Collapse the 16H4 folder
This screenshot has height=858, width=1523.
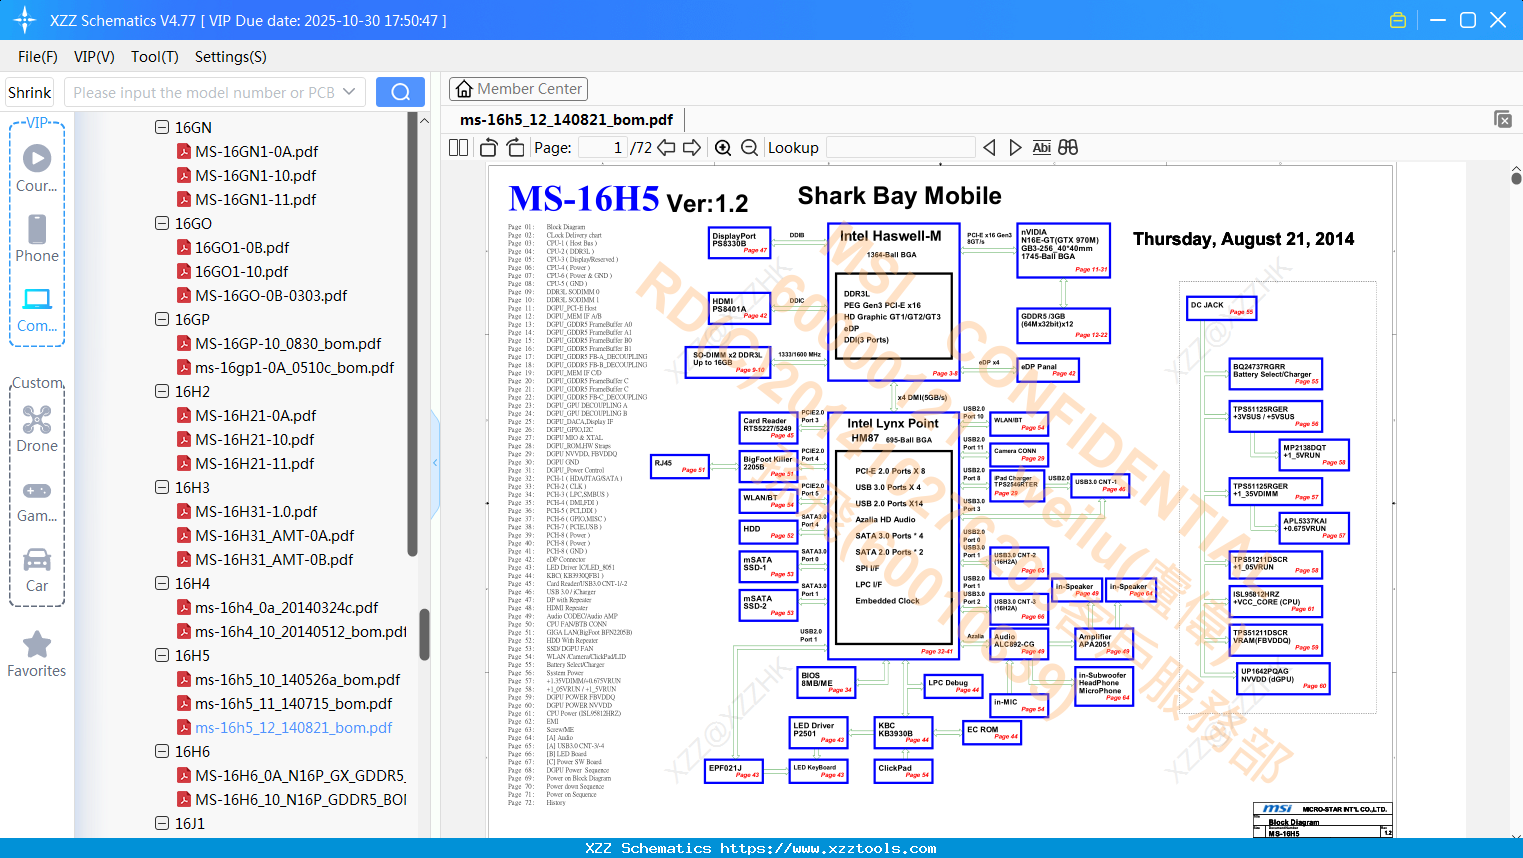click(x=162, y=583)
